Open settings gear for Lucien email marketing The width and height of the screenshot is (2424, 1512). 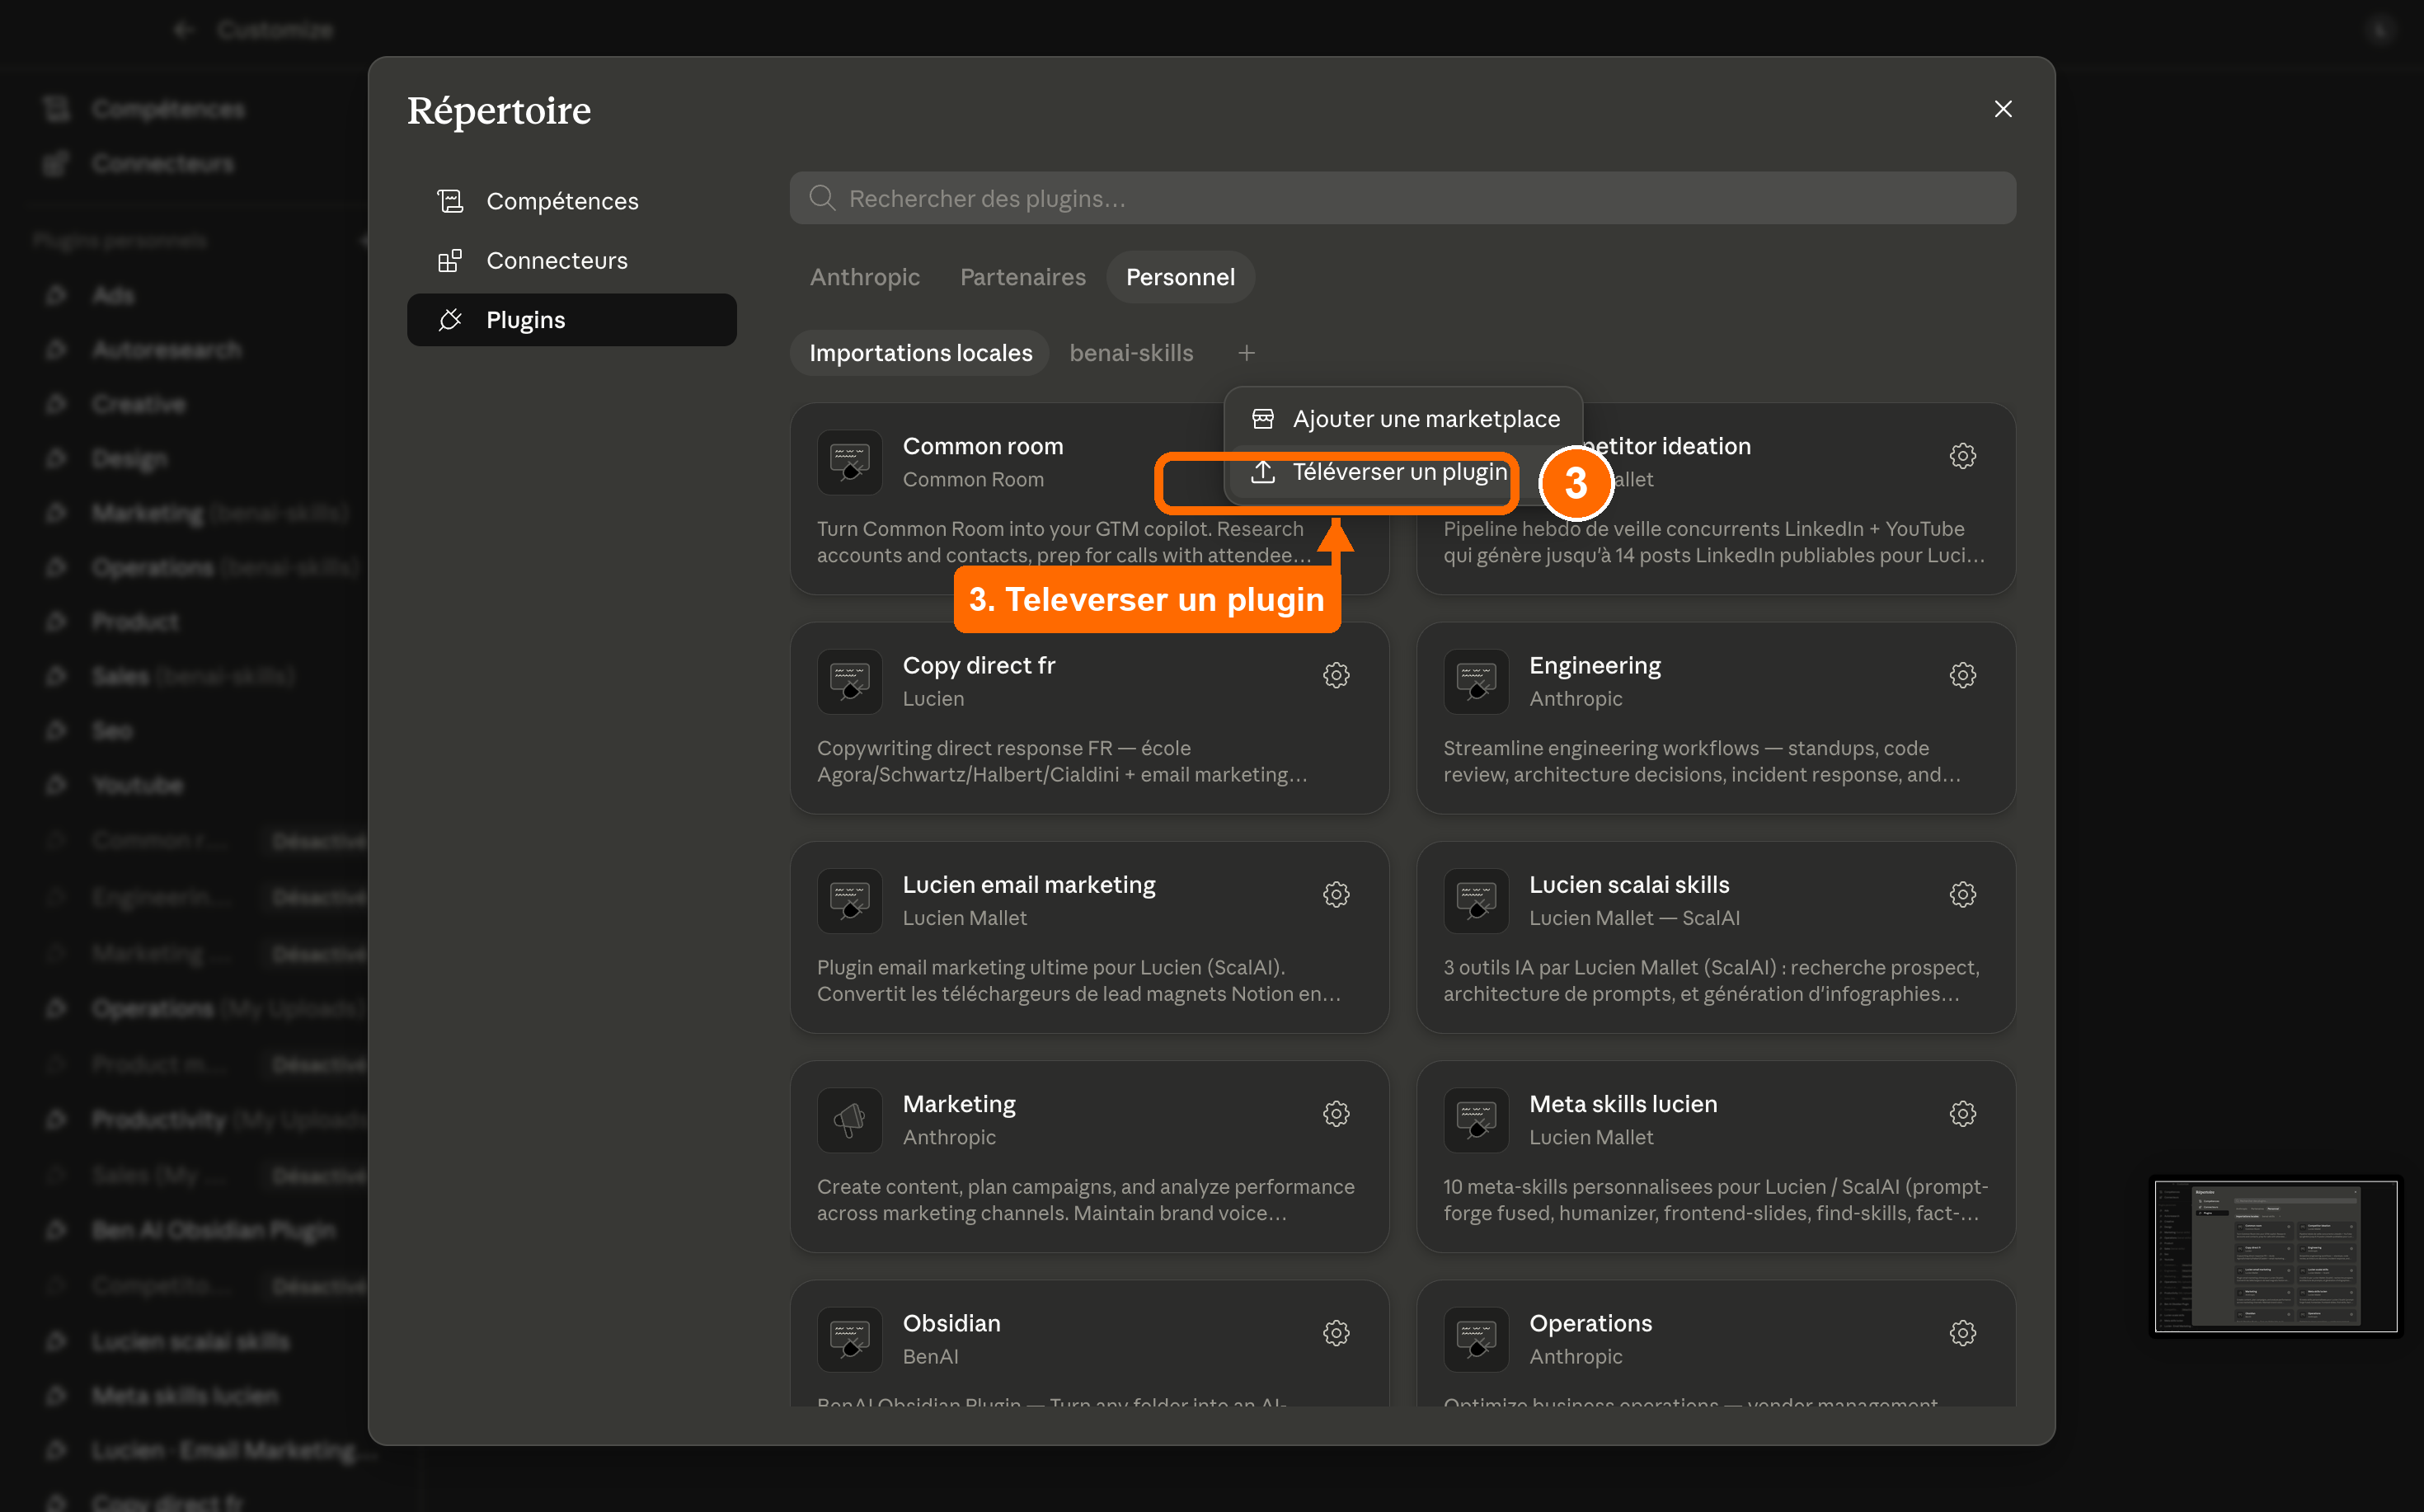[1336, 894]
